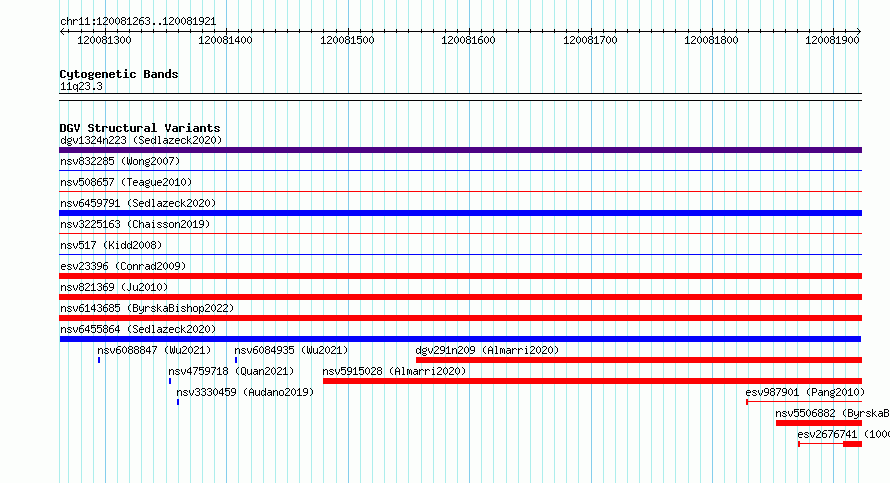Click the chr11:120081263..120081921 region label
Viewport: 890px width, 483px height.
tap(138, 21)
